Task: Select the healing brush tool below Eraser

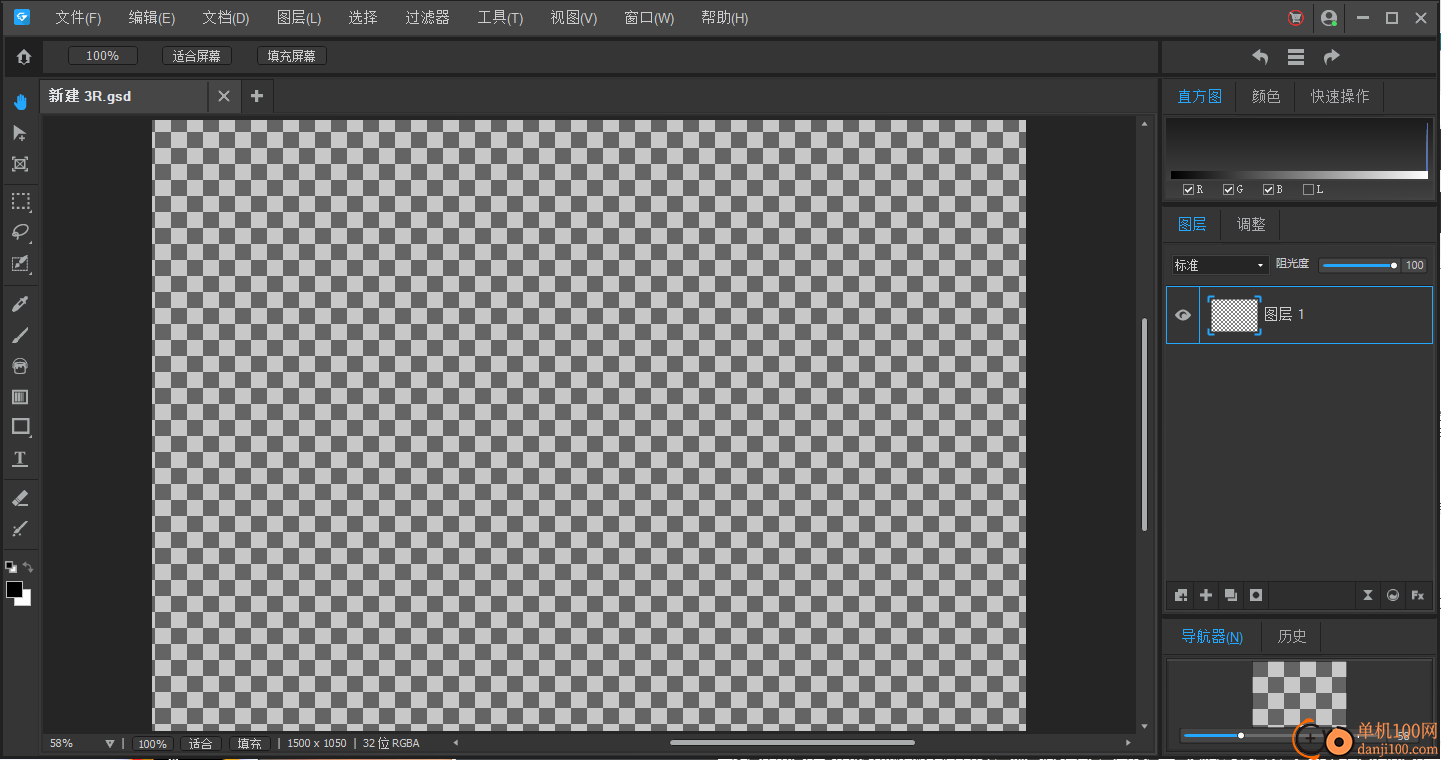Action: [20, 528]
